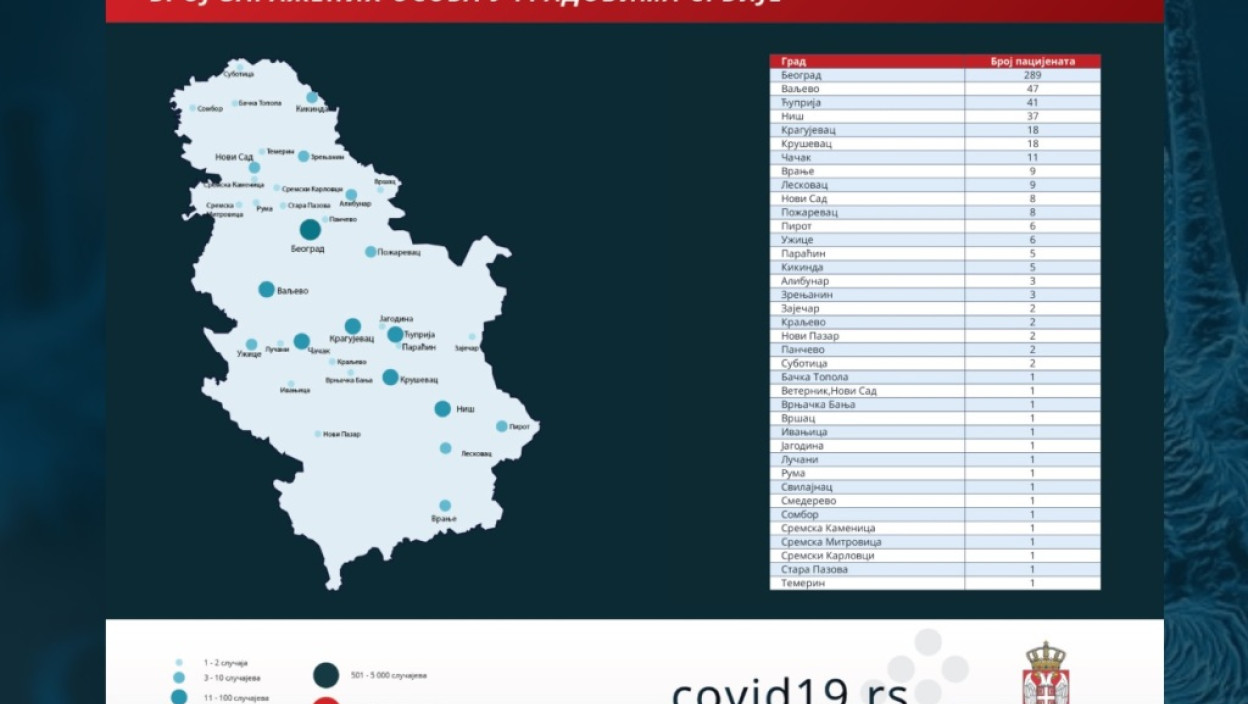1248x704 pixels.
Task: Click the Нови Пазар dot on the map
Action: [x=318, y=434]
